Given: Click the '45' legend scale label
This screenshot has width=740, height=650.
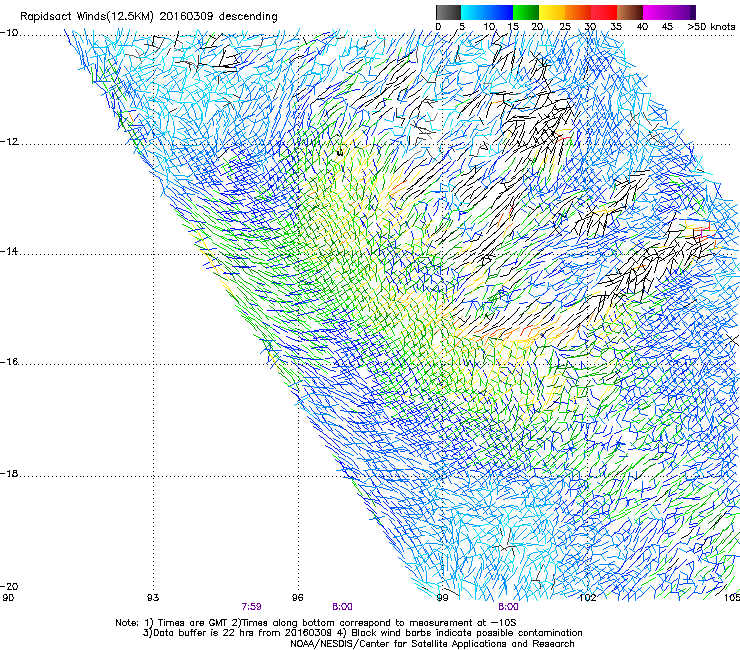Looking at the screenshot, I should [667, 26].
